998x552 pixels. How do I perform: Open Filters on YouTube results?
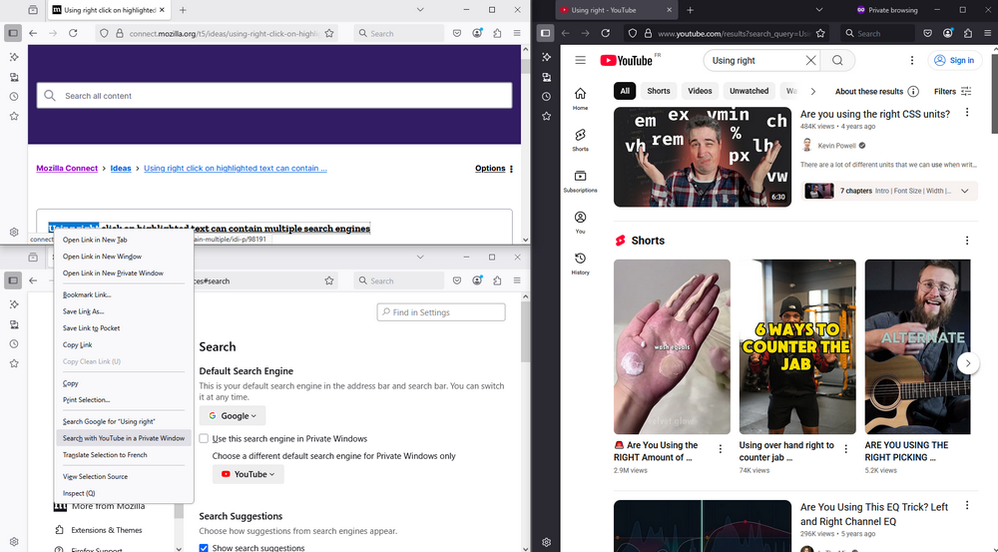point(952,91)
